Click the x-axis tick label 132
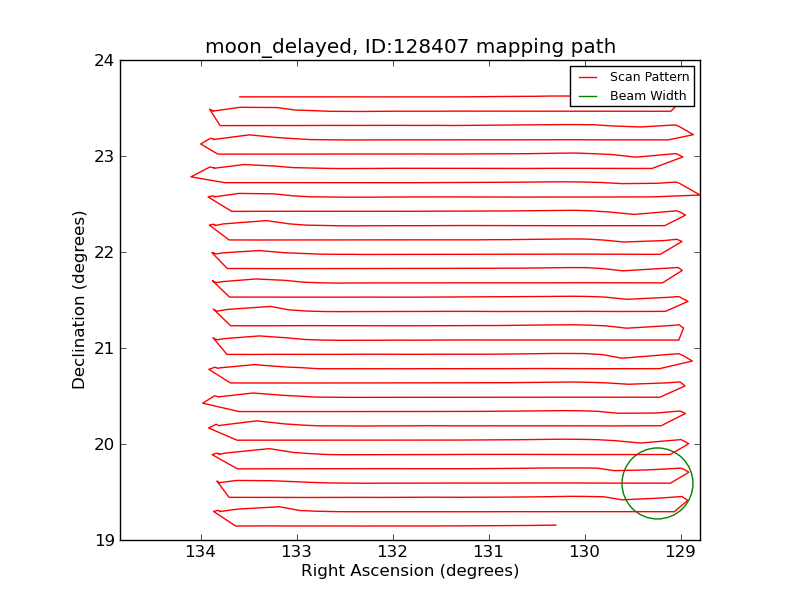The width and height of the screenshot is (800, 600). click(x=393, y=552)
